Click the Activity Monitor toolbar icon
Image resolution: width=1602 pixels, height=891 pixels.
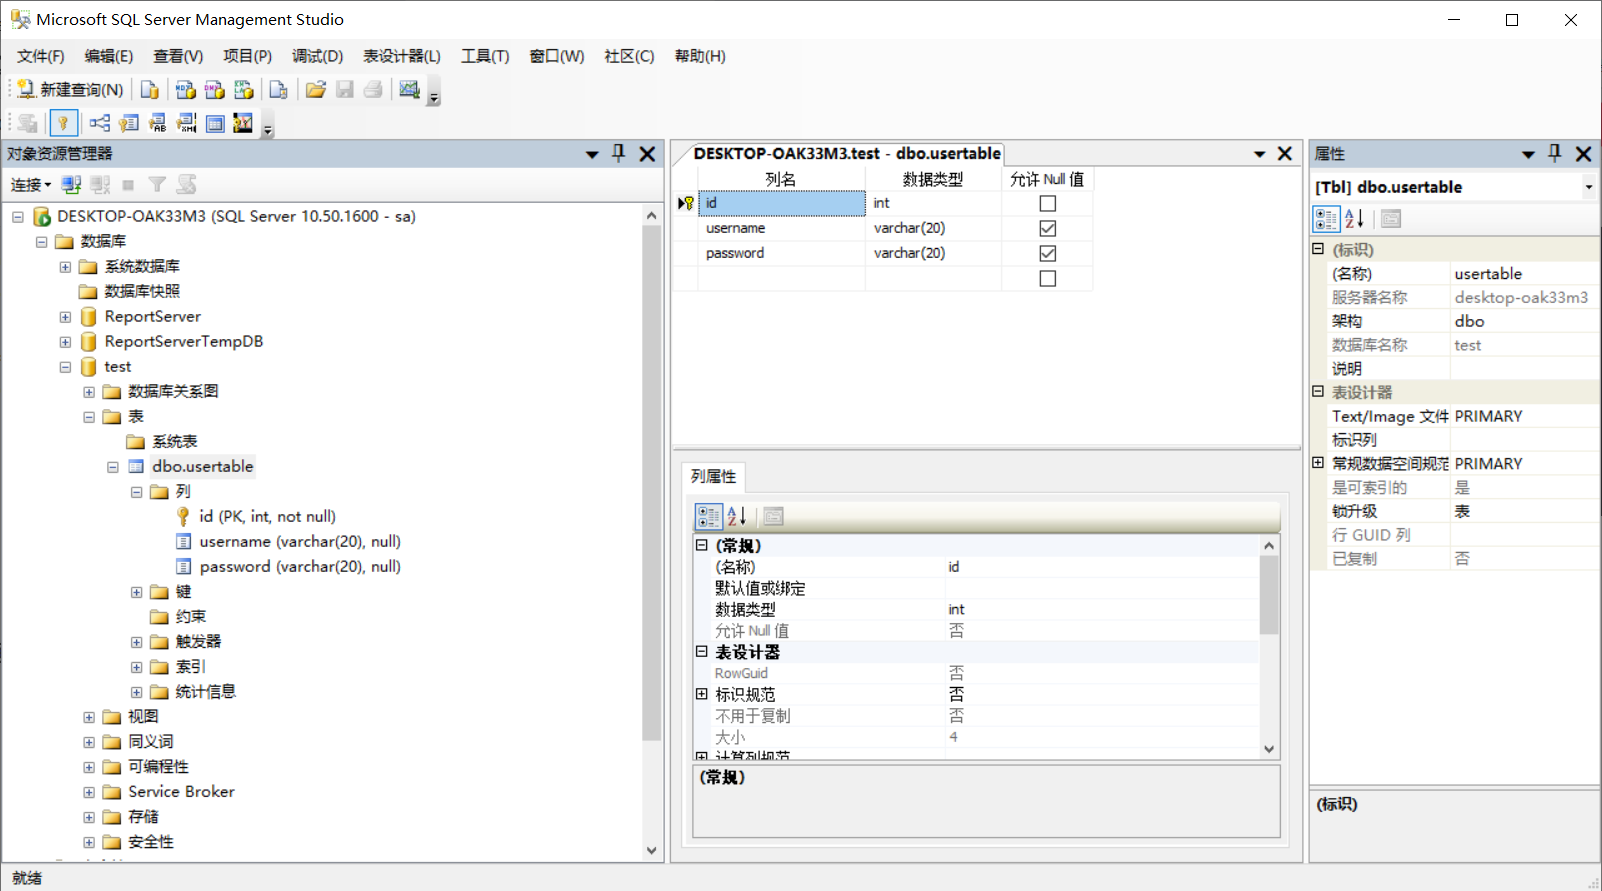pos(409,90)
